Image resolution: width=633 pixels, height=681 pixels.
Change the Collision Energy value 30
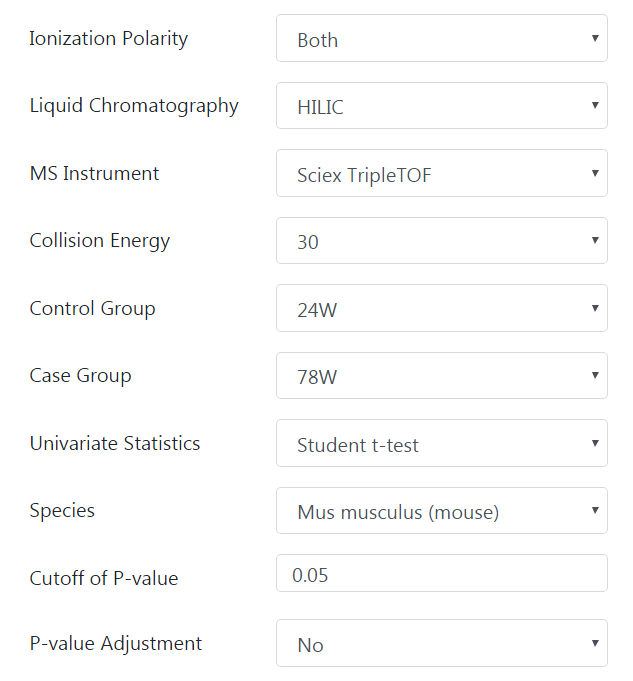point(441,241)
